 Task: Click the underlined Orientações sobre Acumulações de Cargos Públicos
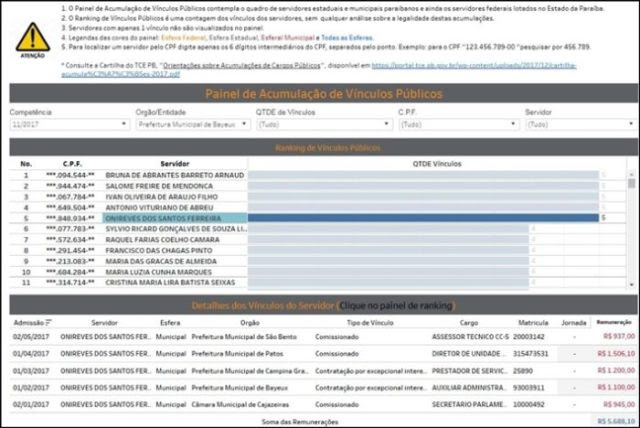click(241, 65)
